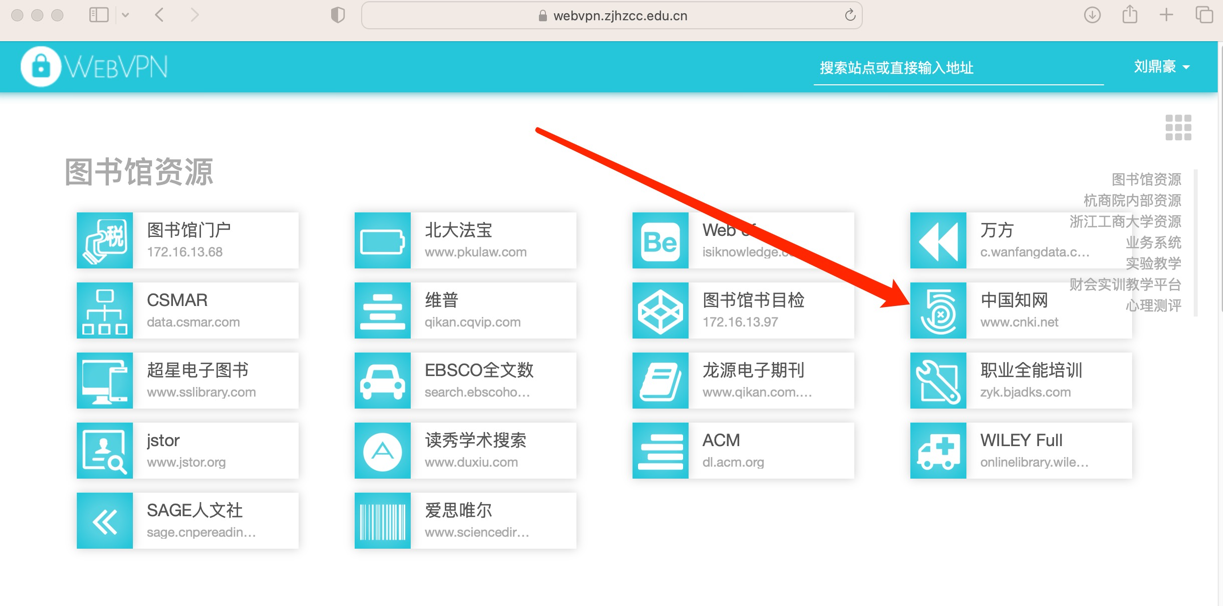Image resolution: width=1223 pixels, height=606 pixels.
Task: Jump to 图书馆资源 section
Action: [1146, 179]
